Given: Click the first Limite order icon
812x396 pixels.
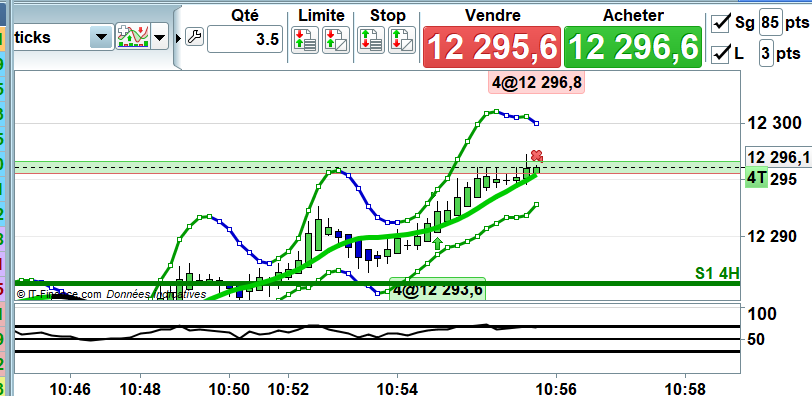Looking at the screenshot, I should tap(305, 40).
